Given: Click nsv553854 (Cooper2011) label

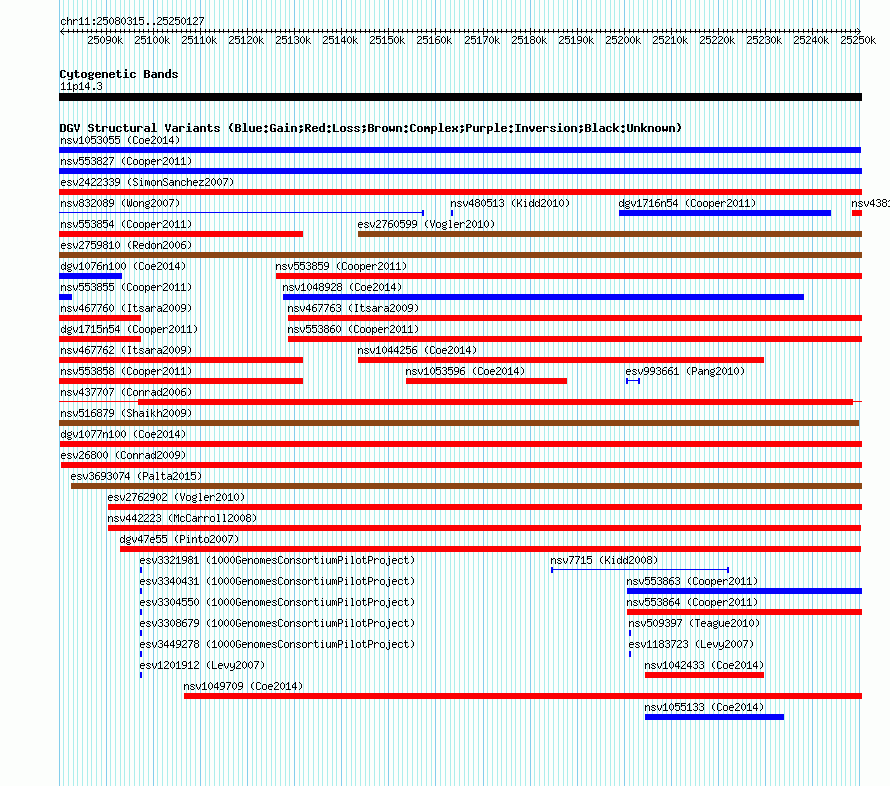Looking at the screenshot, I should 126,224.
